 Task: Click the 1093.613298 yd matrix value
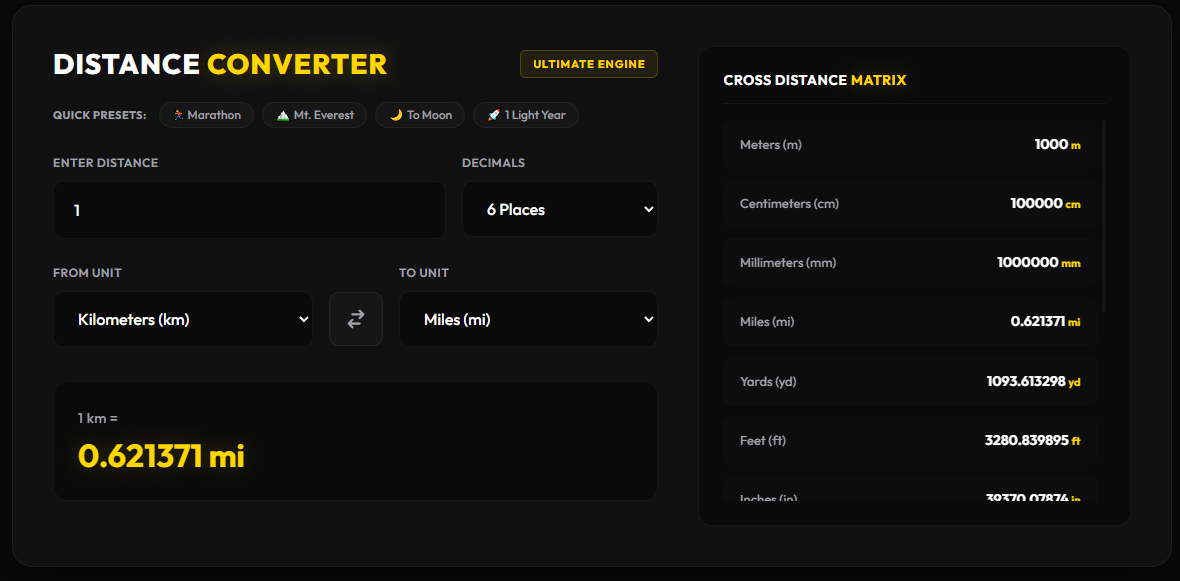(1033, 381)
